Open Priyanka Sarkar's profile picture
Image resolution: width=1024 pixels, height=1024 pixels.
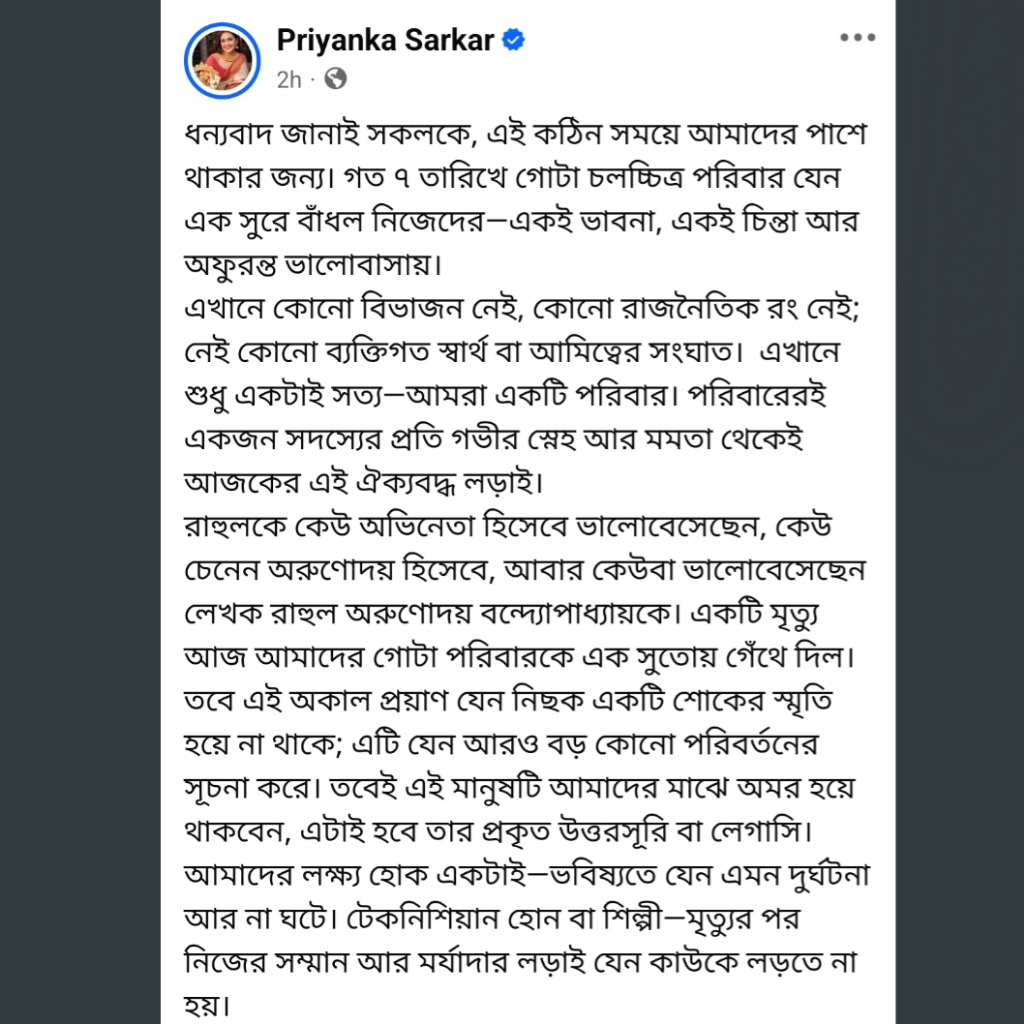tap(222, 59)
